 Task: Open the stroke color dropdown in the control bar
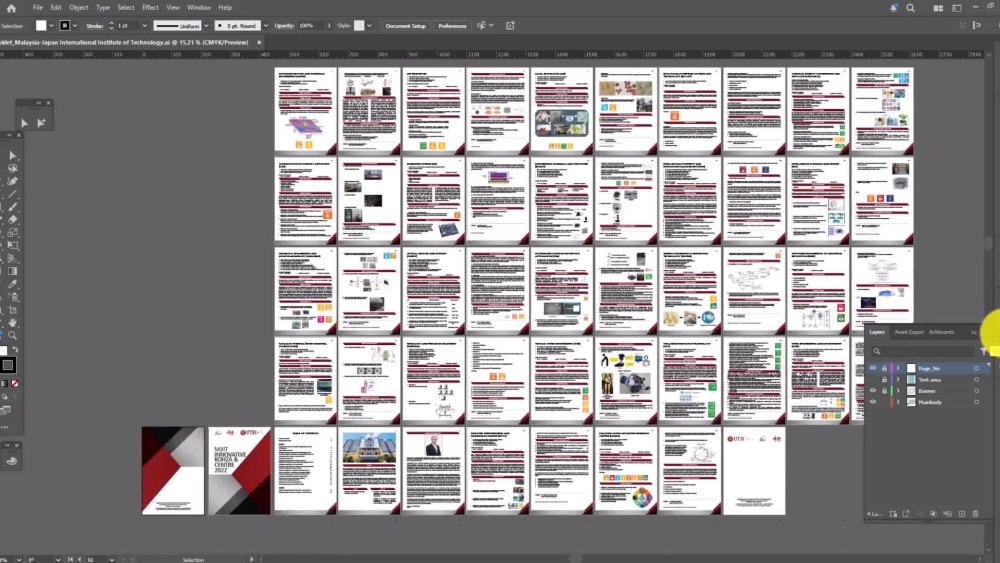(x=75, y=26)
